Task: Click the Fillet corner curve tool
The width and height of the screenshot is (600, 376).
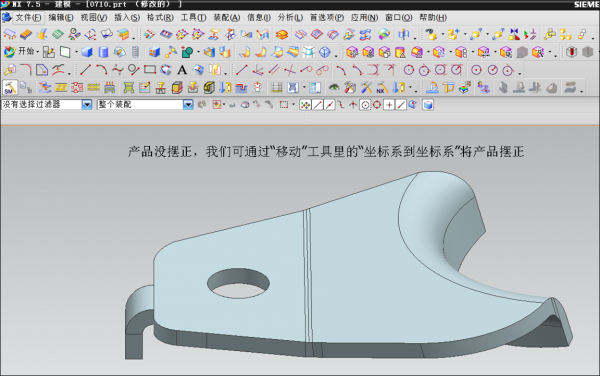Action: (x=26, y=70)
